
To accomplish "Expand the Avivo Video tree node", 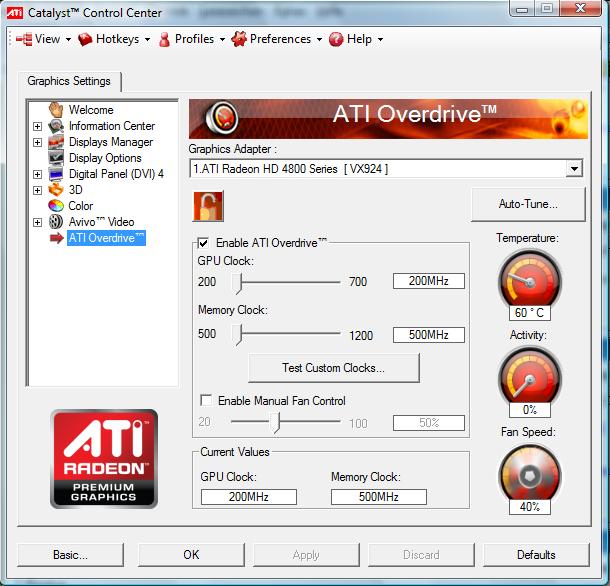I will pos(37,222).
